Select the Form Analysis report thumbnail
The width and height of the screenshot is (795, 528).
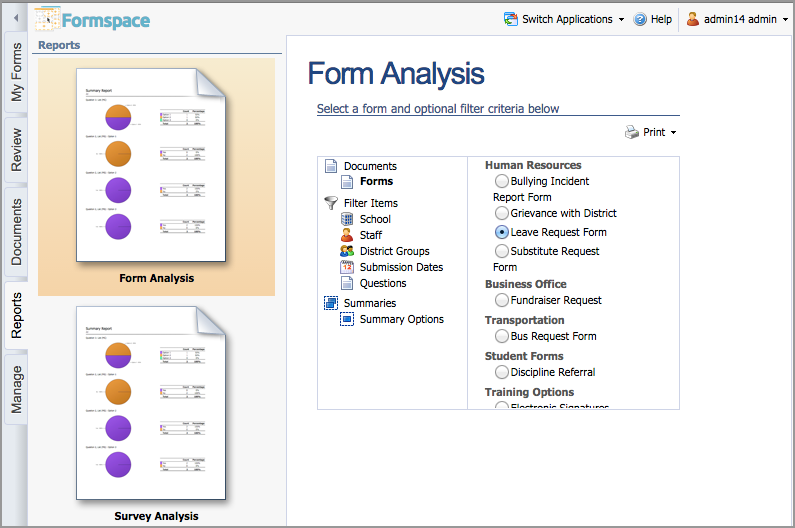pos(151,165)
